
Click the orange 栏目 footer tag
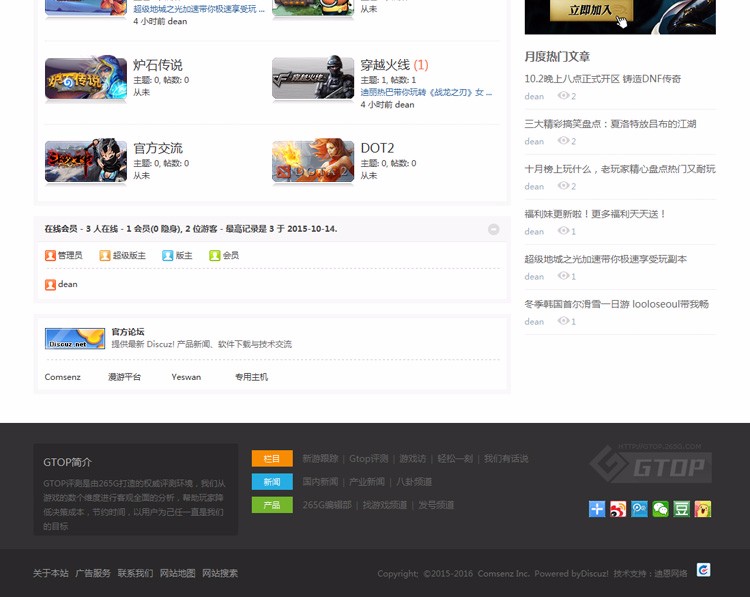272,459
